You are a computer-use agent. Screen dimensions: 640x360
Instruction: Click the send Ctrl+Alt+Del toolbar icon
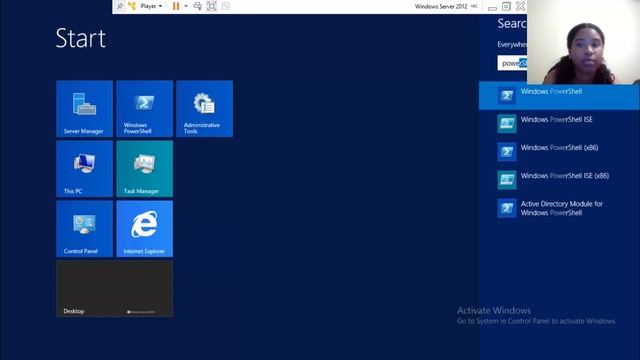[x=198, y=6]
